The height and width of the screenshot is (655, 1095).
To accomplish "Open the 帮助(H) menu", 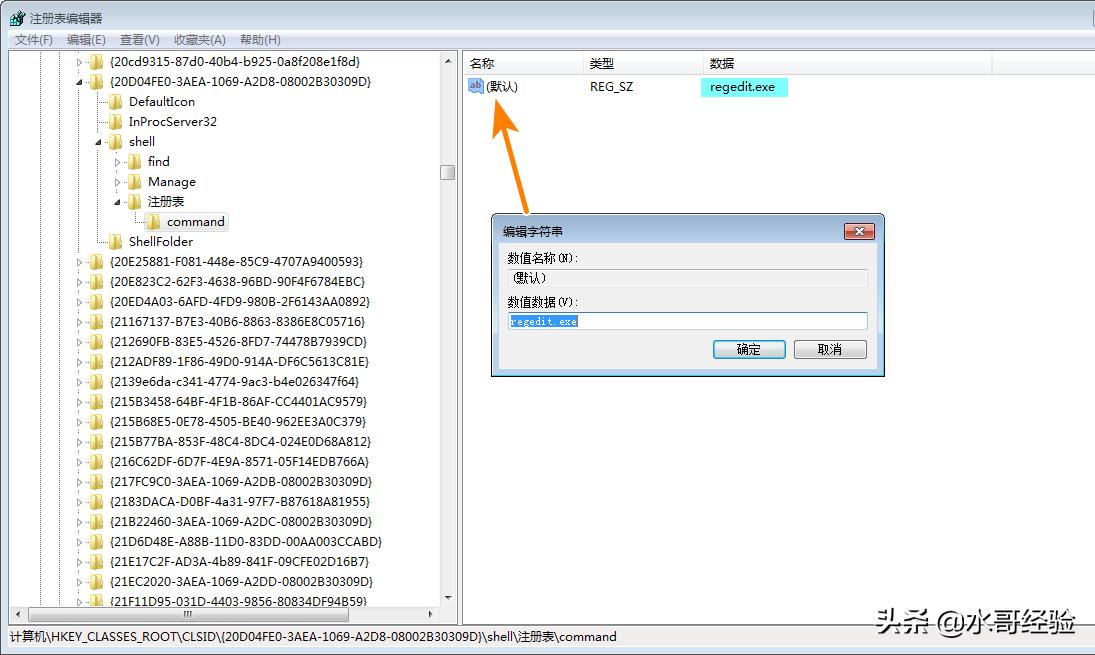I will pyautogui.click(x=260, y=40).
